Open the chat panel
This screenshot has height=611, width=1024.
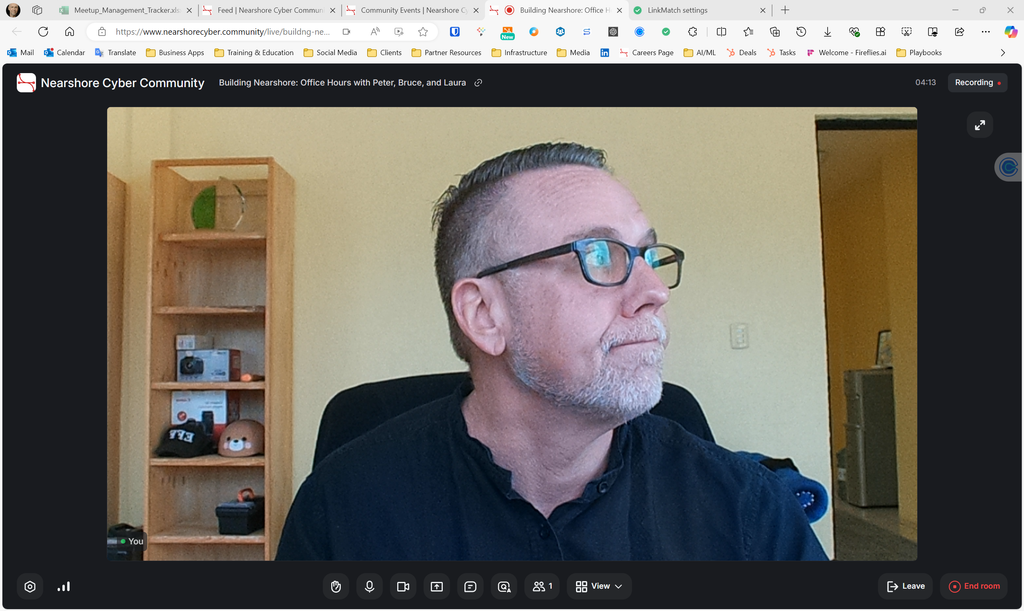[x=470, y=587]
